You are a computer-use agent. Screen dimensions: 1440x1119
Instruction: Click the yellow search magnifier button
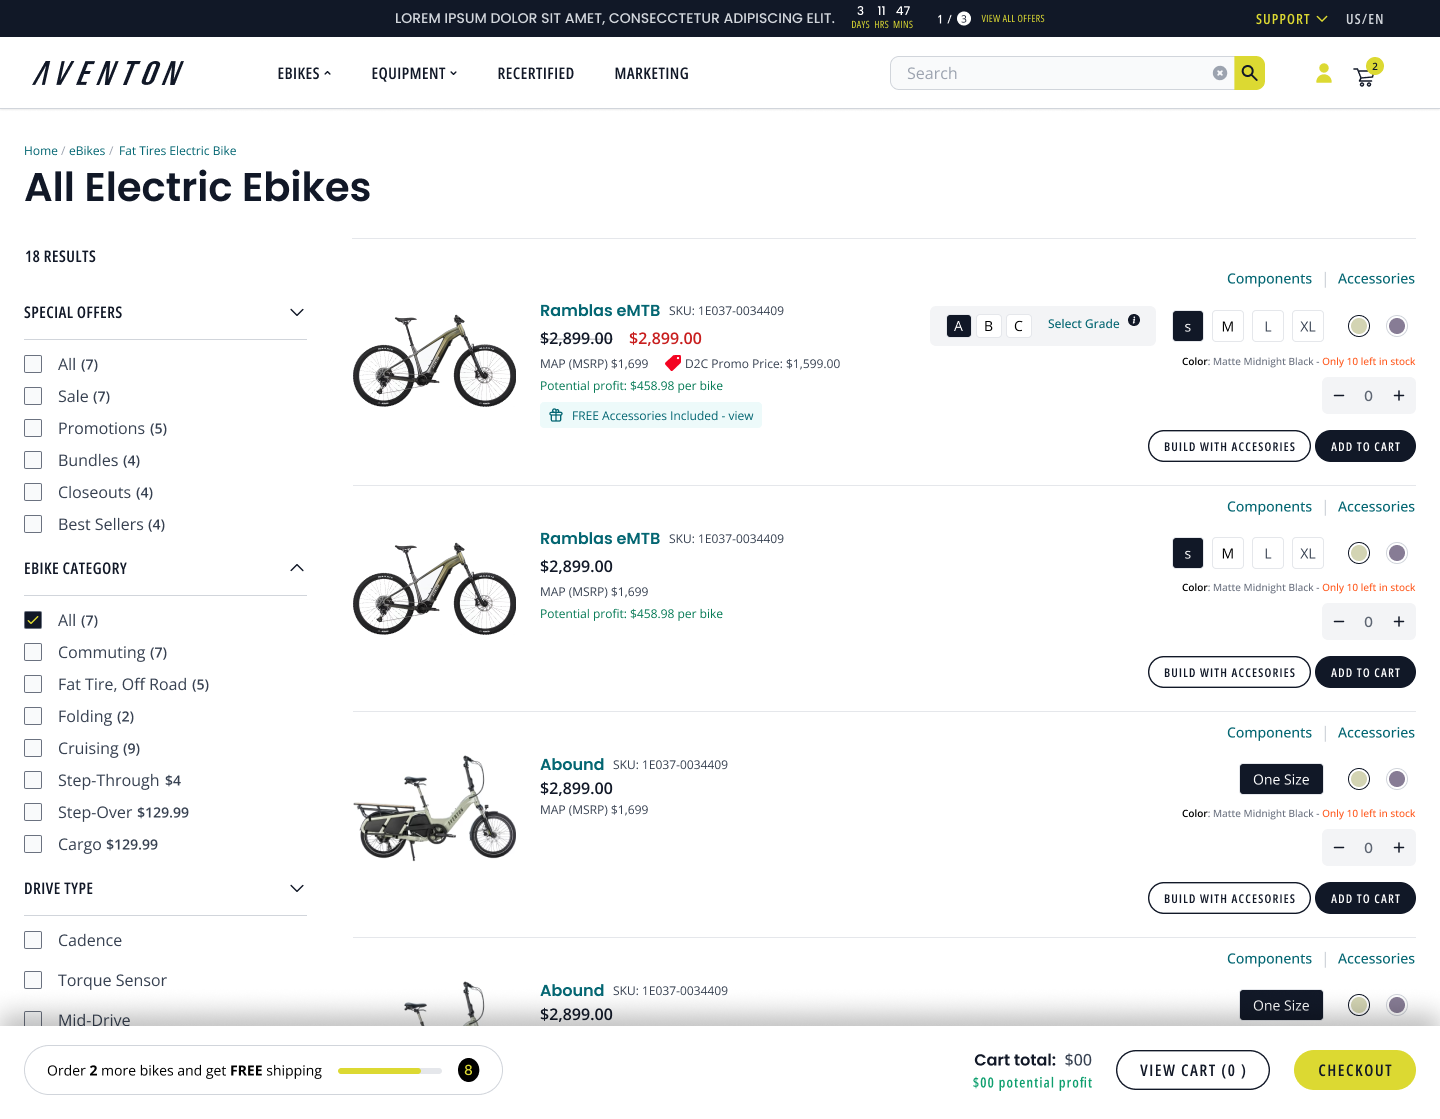click(1249, 73)
